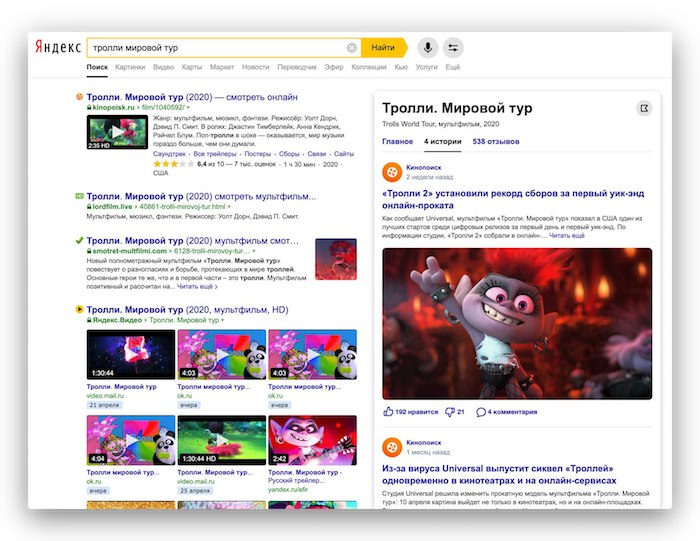This screenshot has width=700, height=541.
Task: Select the 4 истории tab
Action: click(x=442, y=141)
